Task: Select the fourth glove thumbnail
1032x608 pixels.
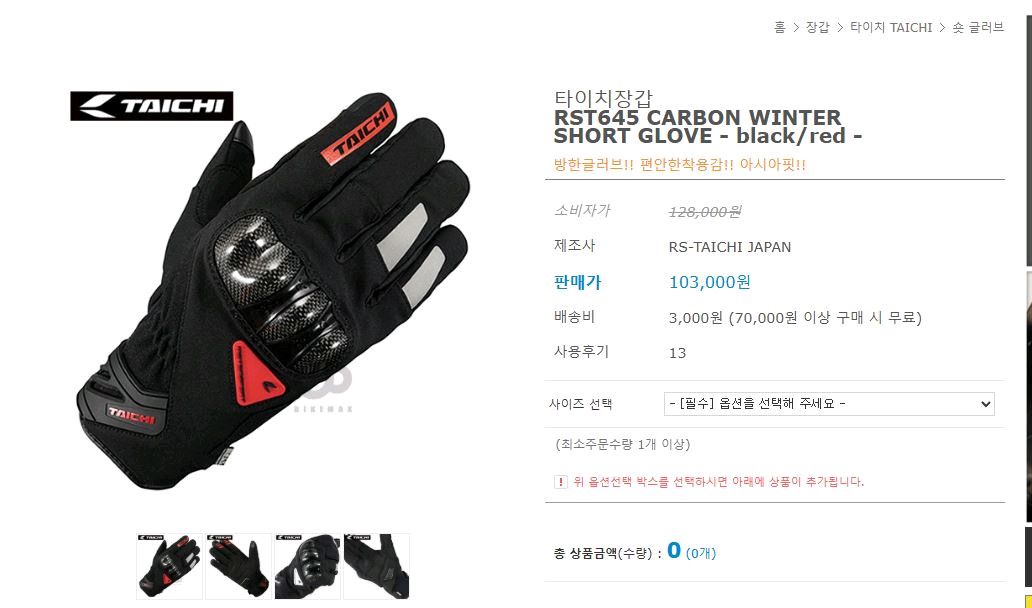Action: click(x=376, y=566)
